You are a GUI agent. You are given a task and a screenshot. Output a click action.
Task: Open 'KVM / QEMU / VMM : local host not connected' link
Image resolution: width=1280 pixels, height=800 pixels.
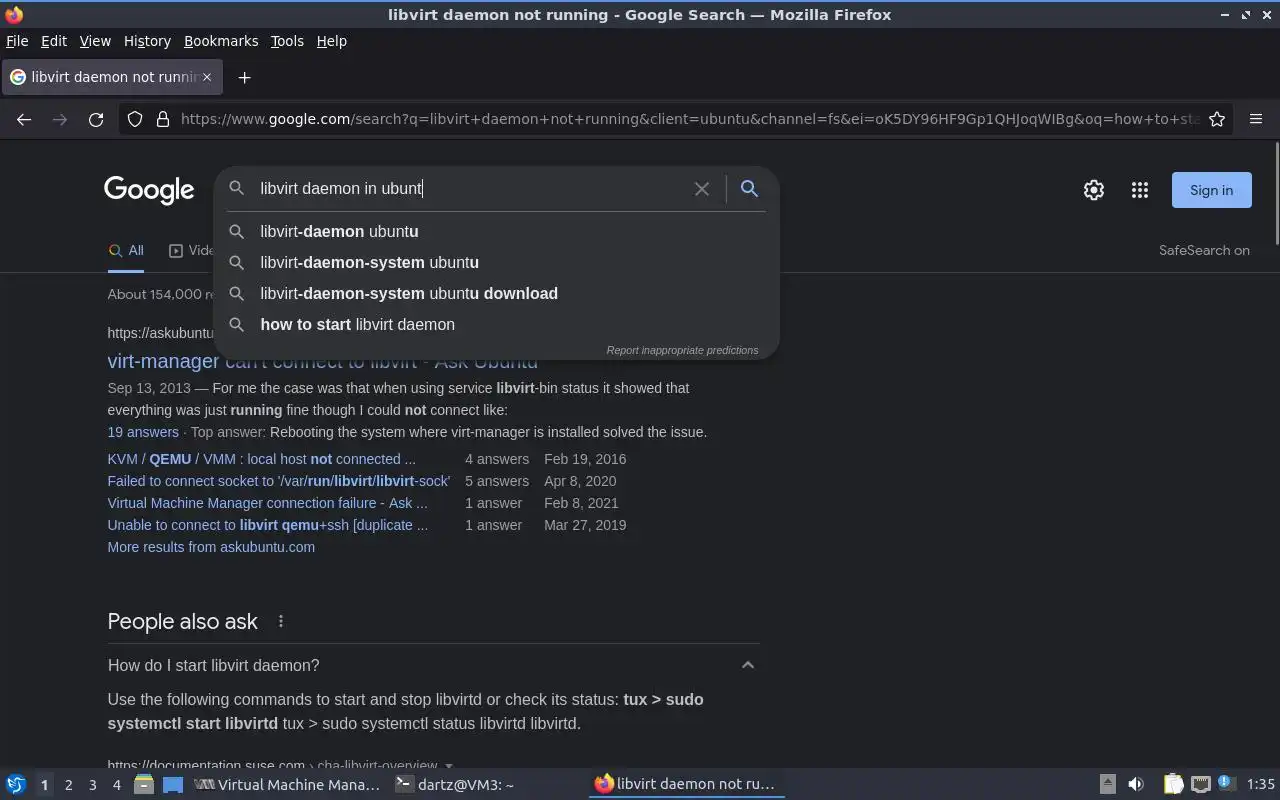[261, 459]
